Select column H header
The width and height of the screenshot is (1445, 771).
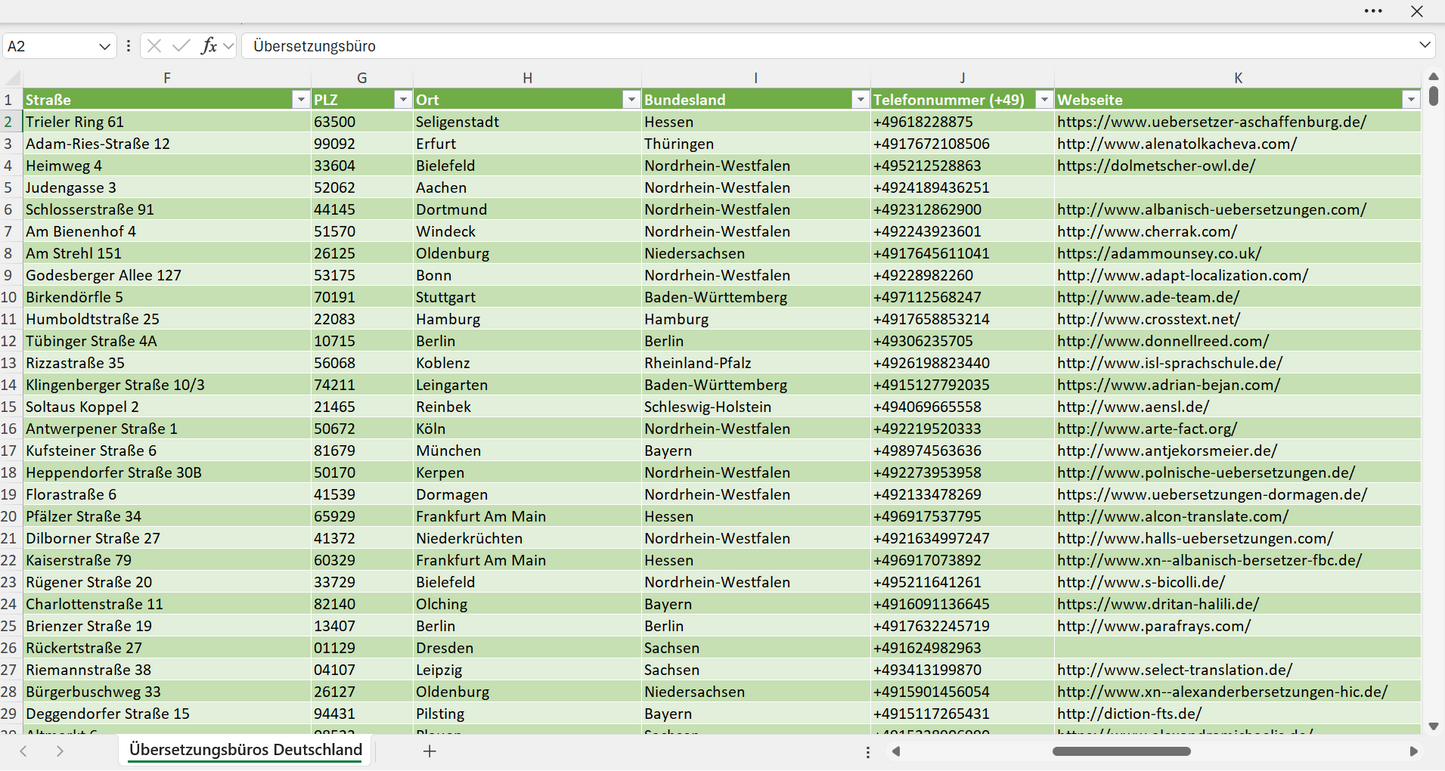click(527, 78)
